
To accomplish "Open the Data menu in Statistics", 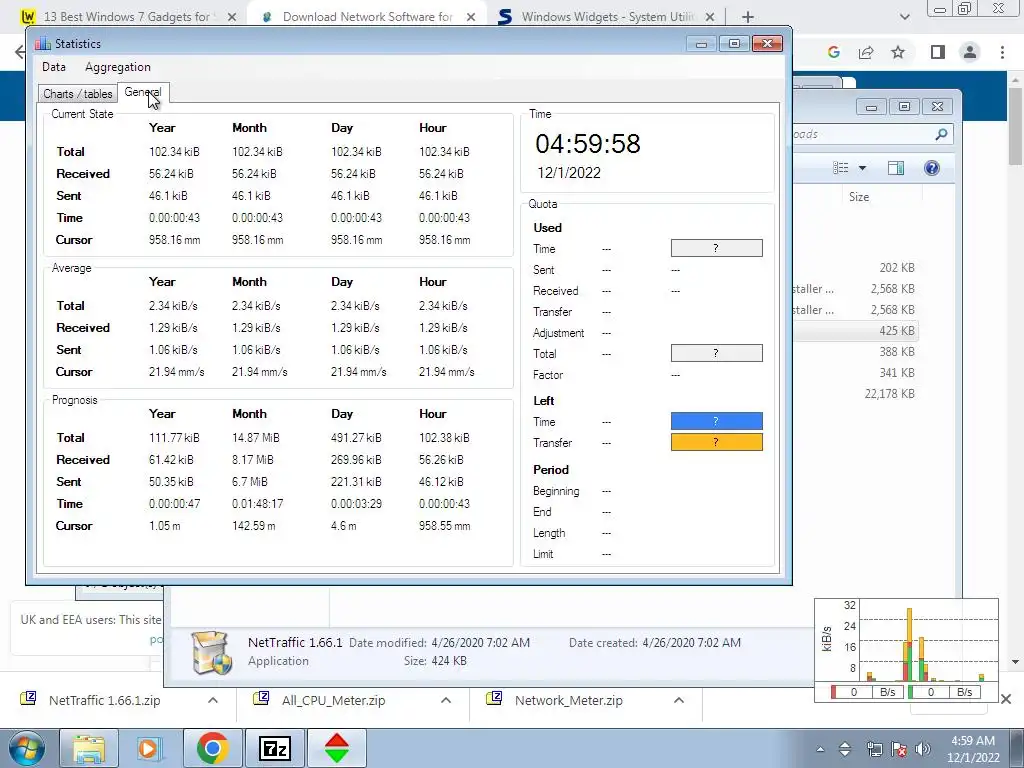I will 54,67.
